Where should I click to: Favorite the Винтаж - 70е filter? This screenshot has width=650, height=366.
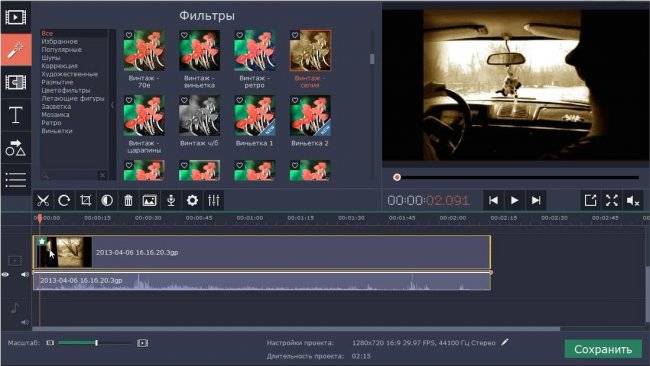coord(129,35)
